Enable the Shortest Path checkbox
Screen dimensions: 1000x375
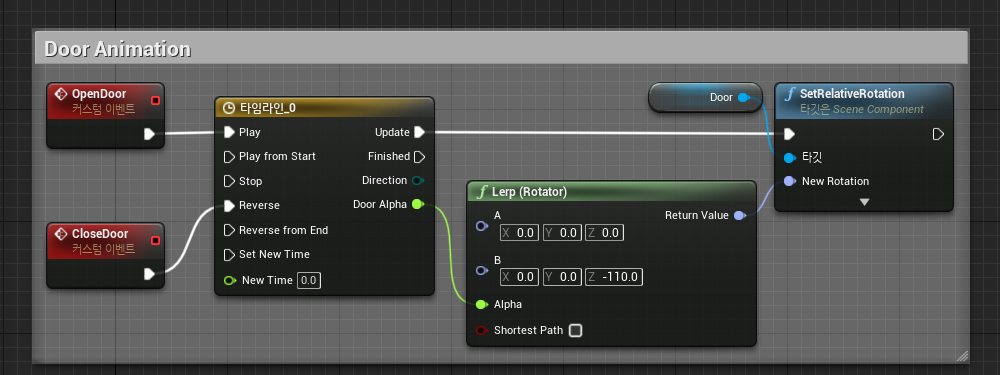[x=575, y=330]
